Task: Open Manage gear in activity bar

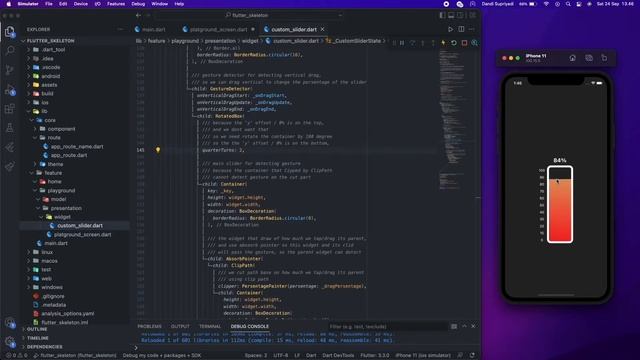Action: (10, 341)
